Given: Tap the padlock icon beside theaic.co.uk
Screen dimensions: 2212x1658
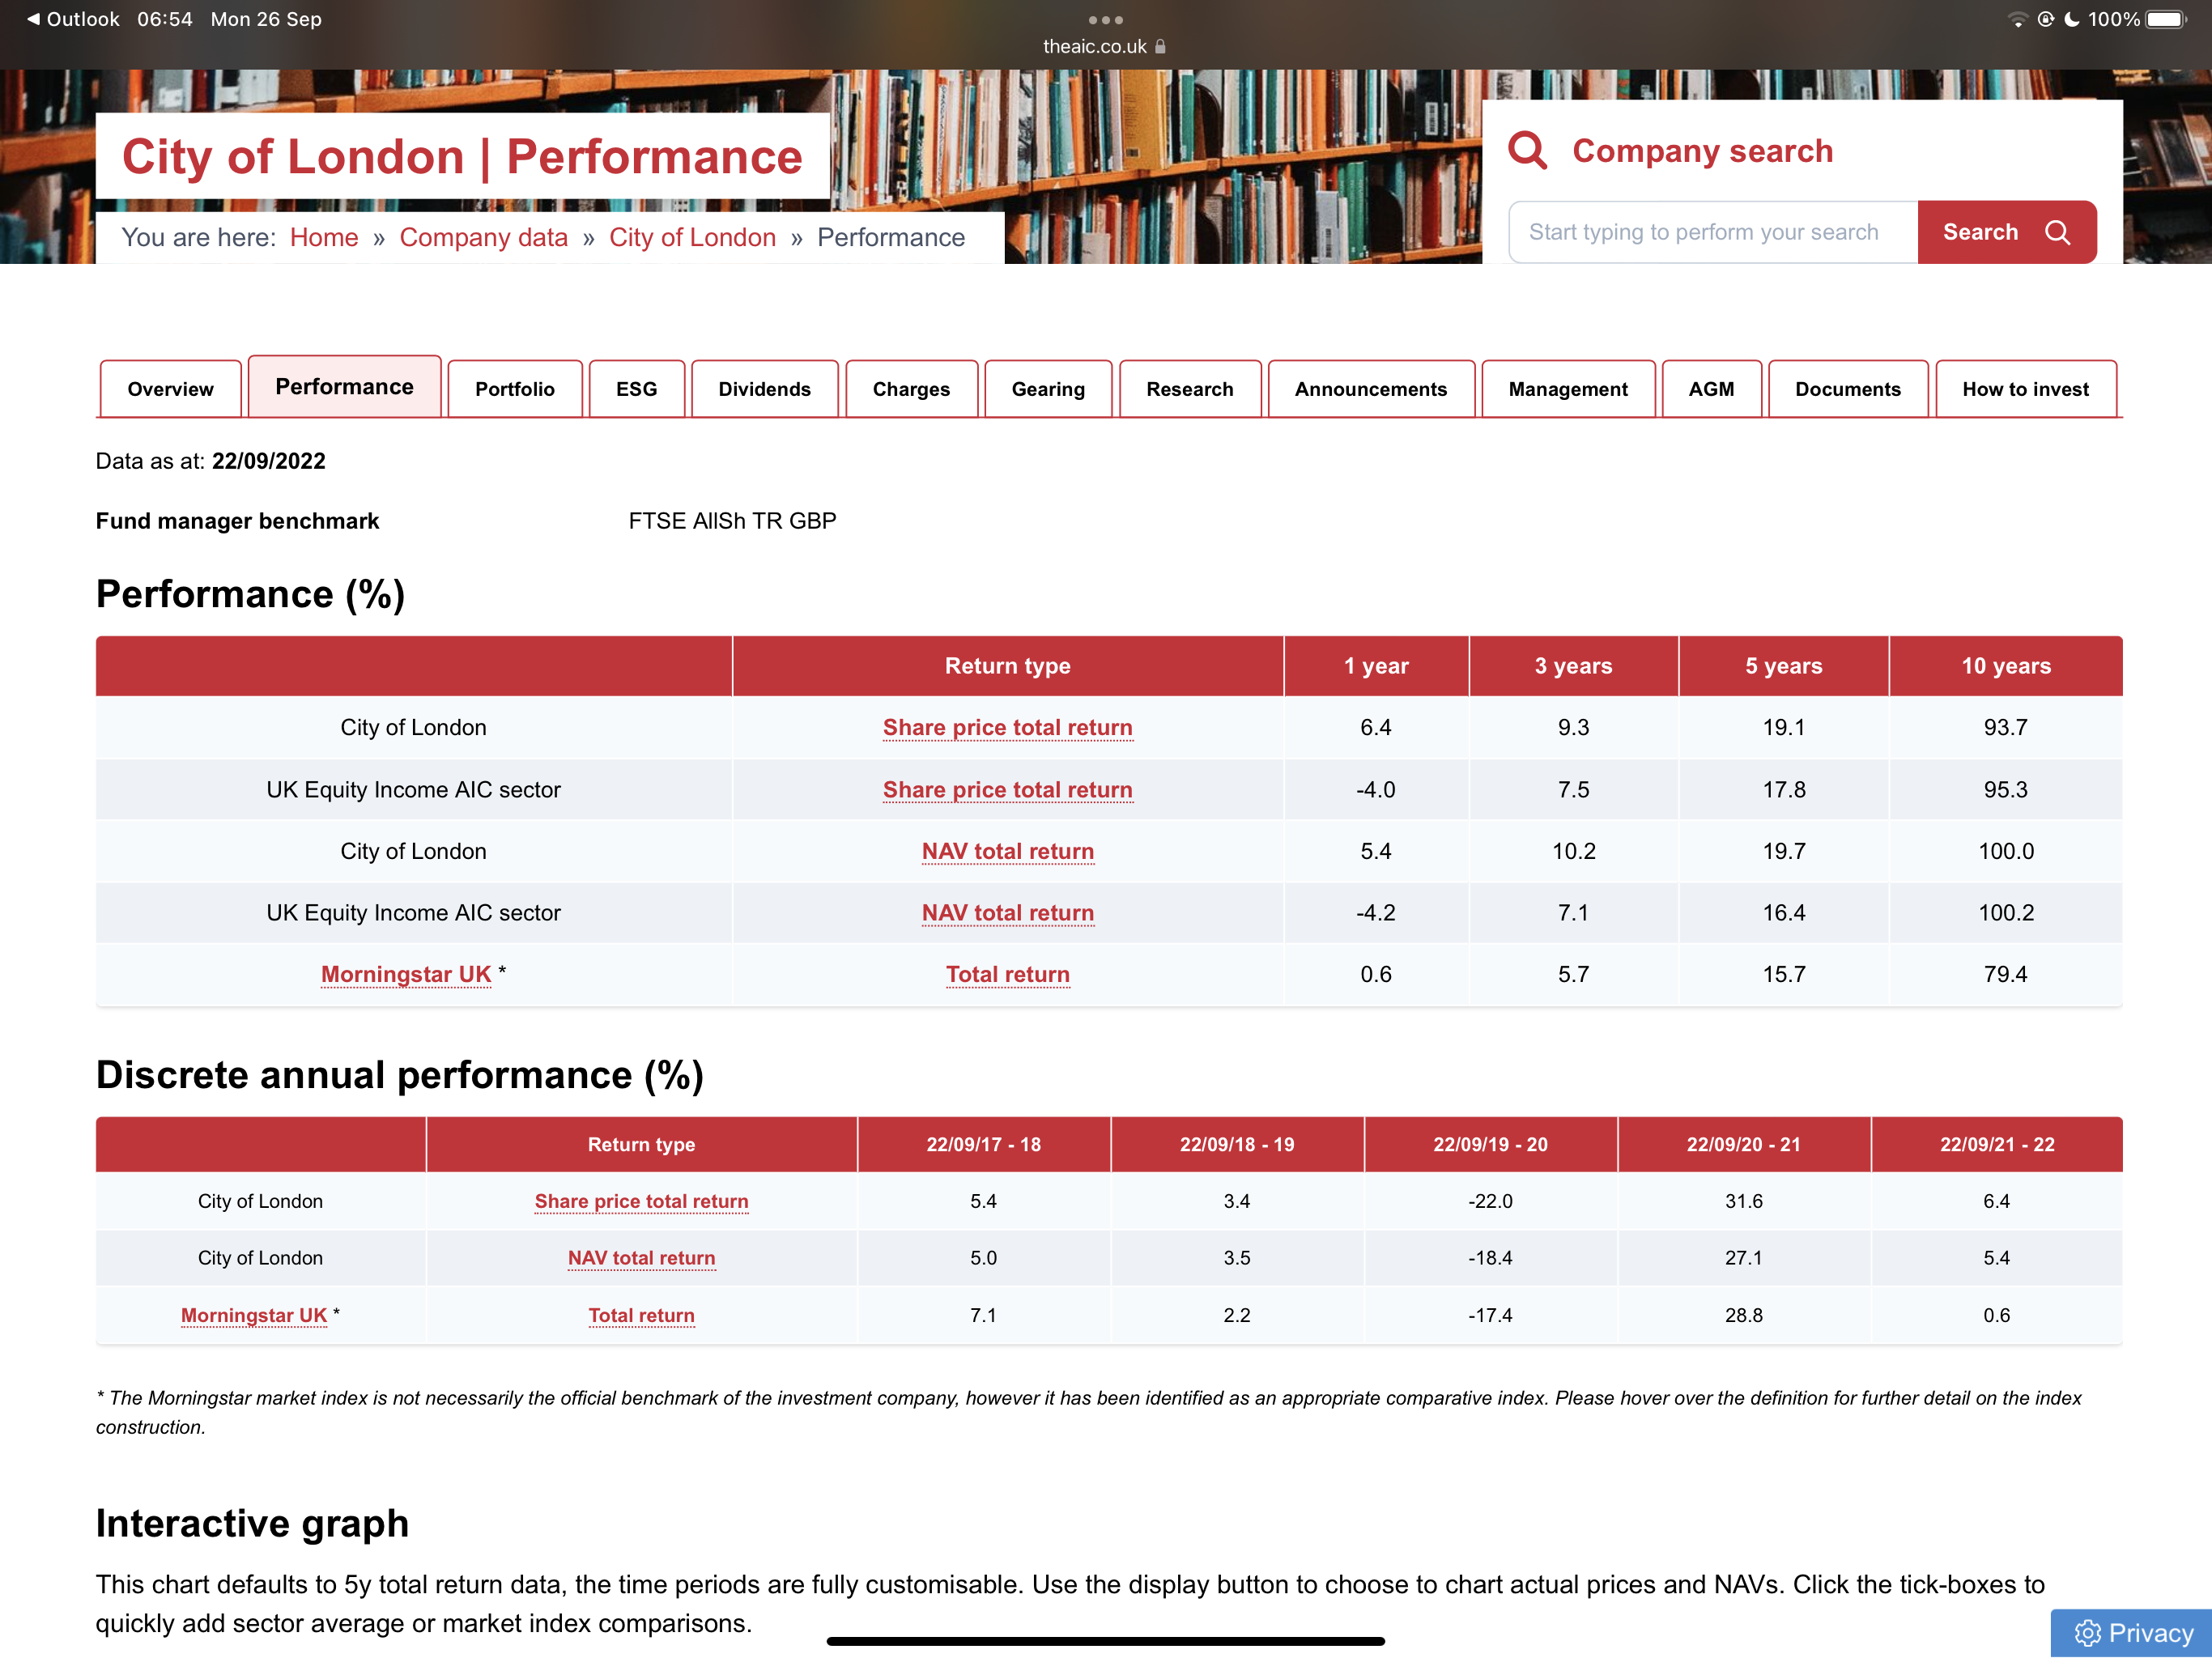Looking at the screenshot, I should point(1160,46).
